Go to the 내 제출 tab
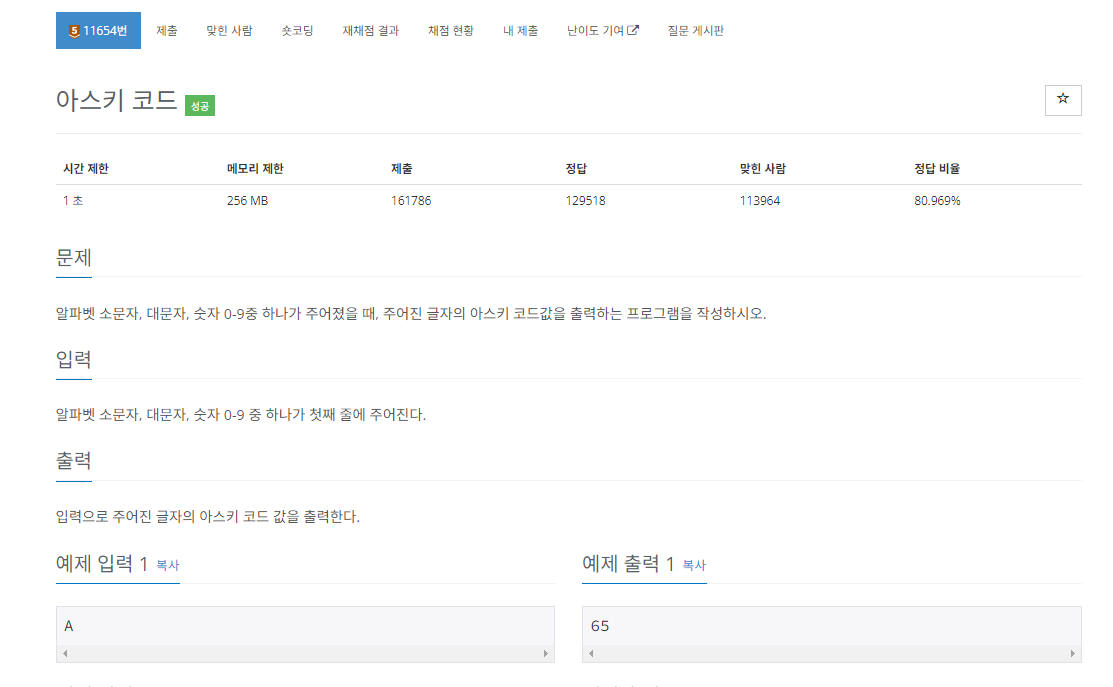 click(x=520, y=31)
